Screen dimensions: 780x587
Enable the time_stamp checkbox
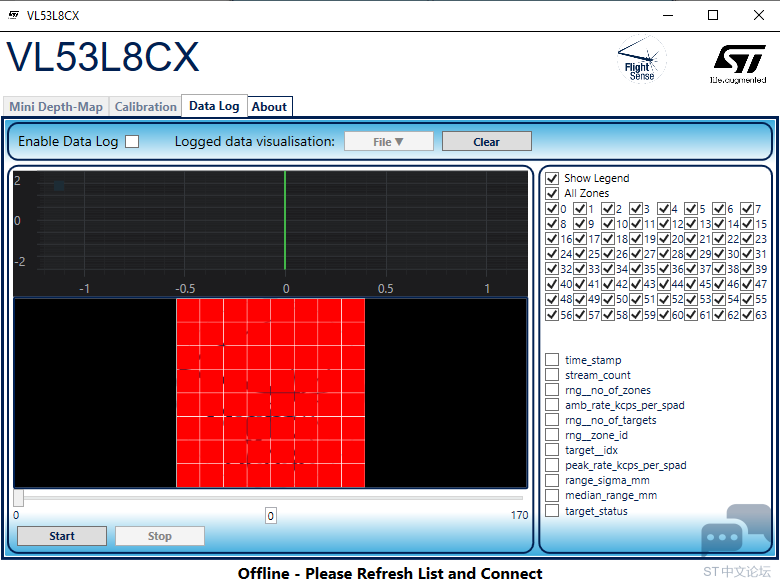[x=552, y=360]
